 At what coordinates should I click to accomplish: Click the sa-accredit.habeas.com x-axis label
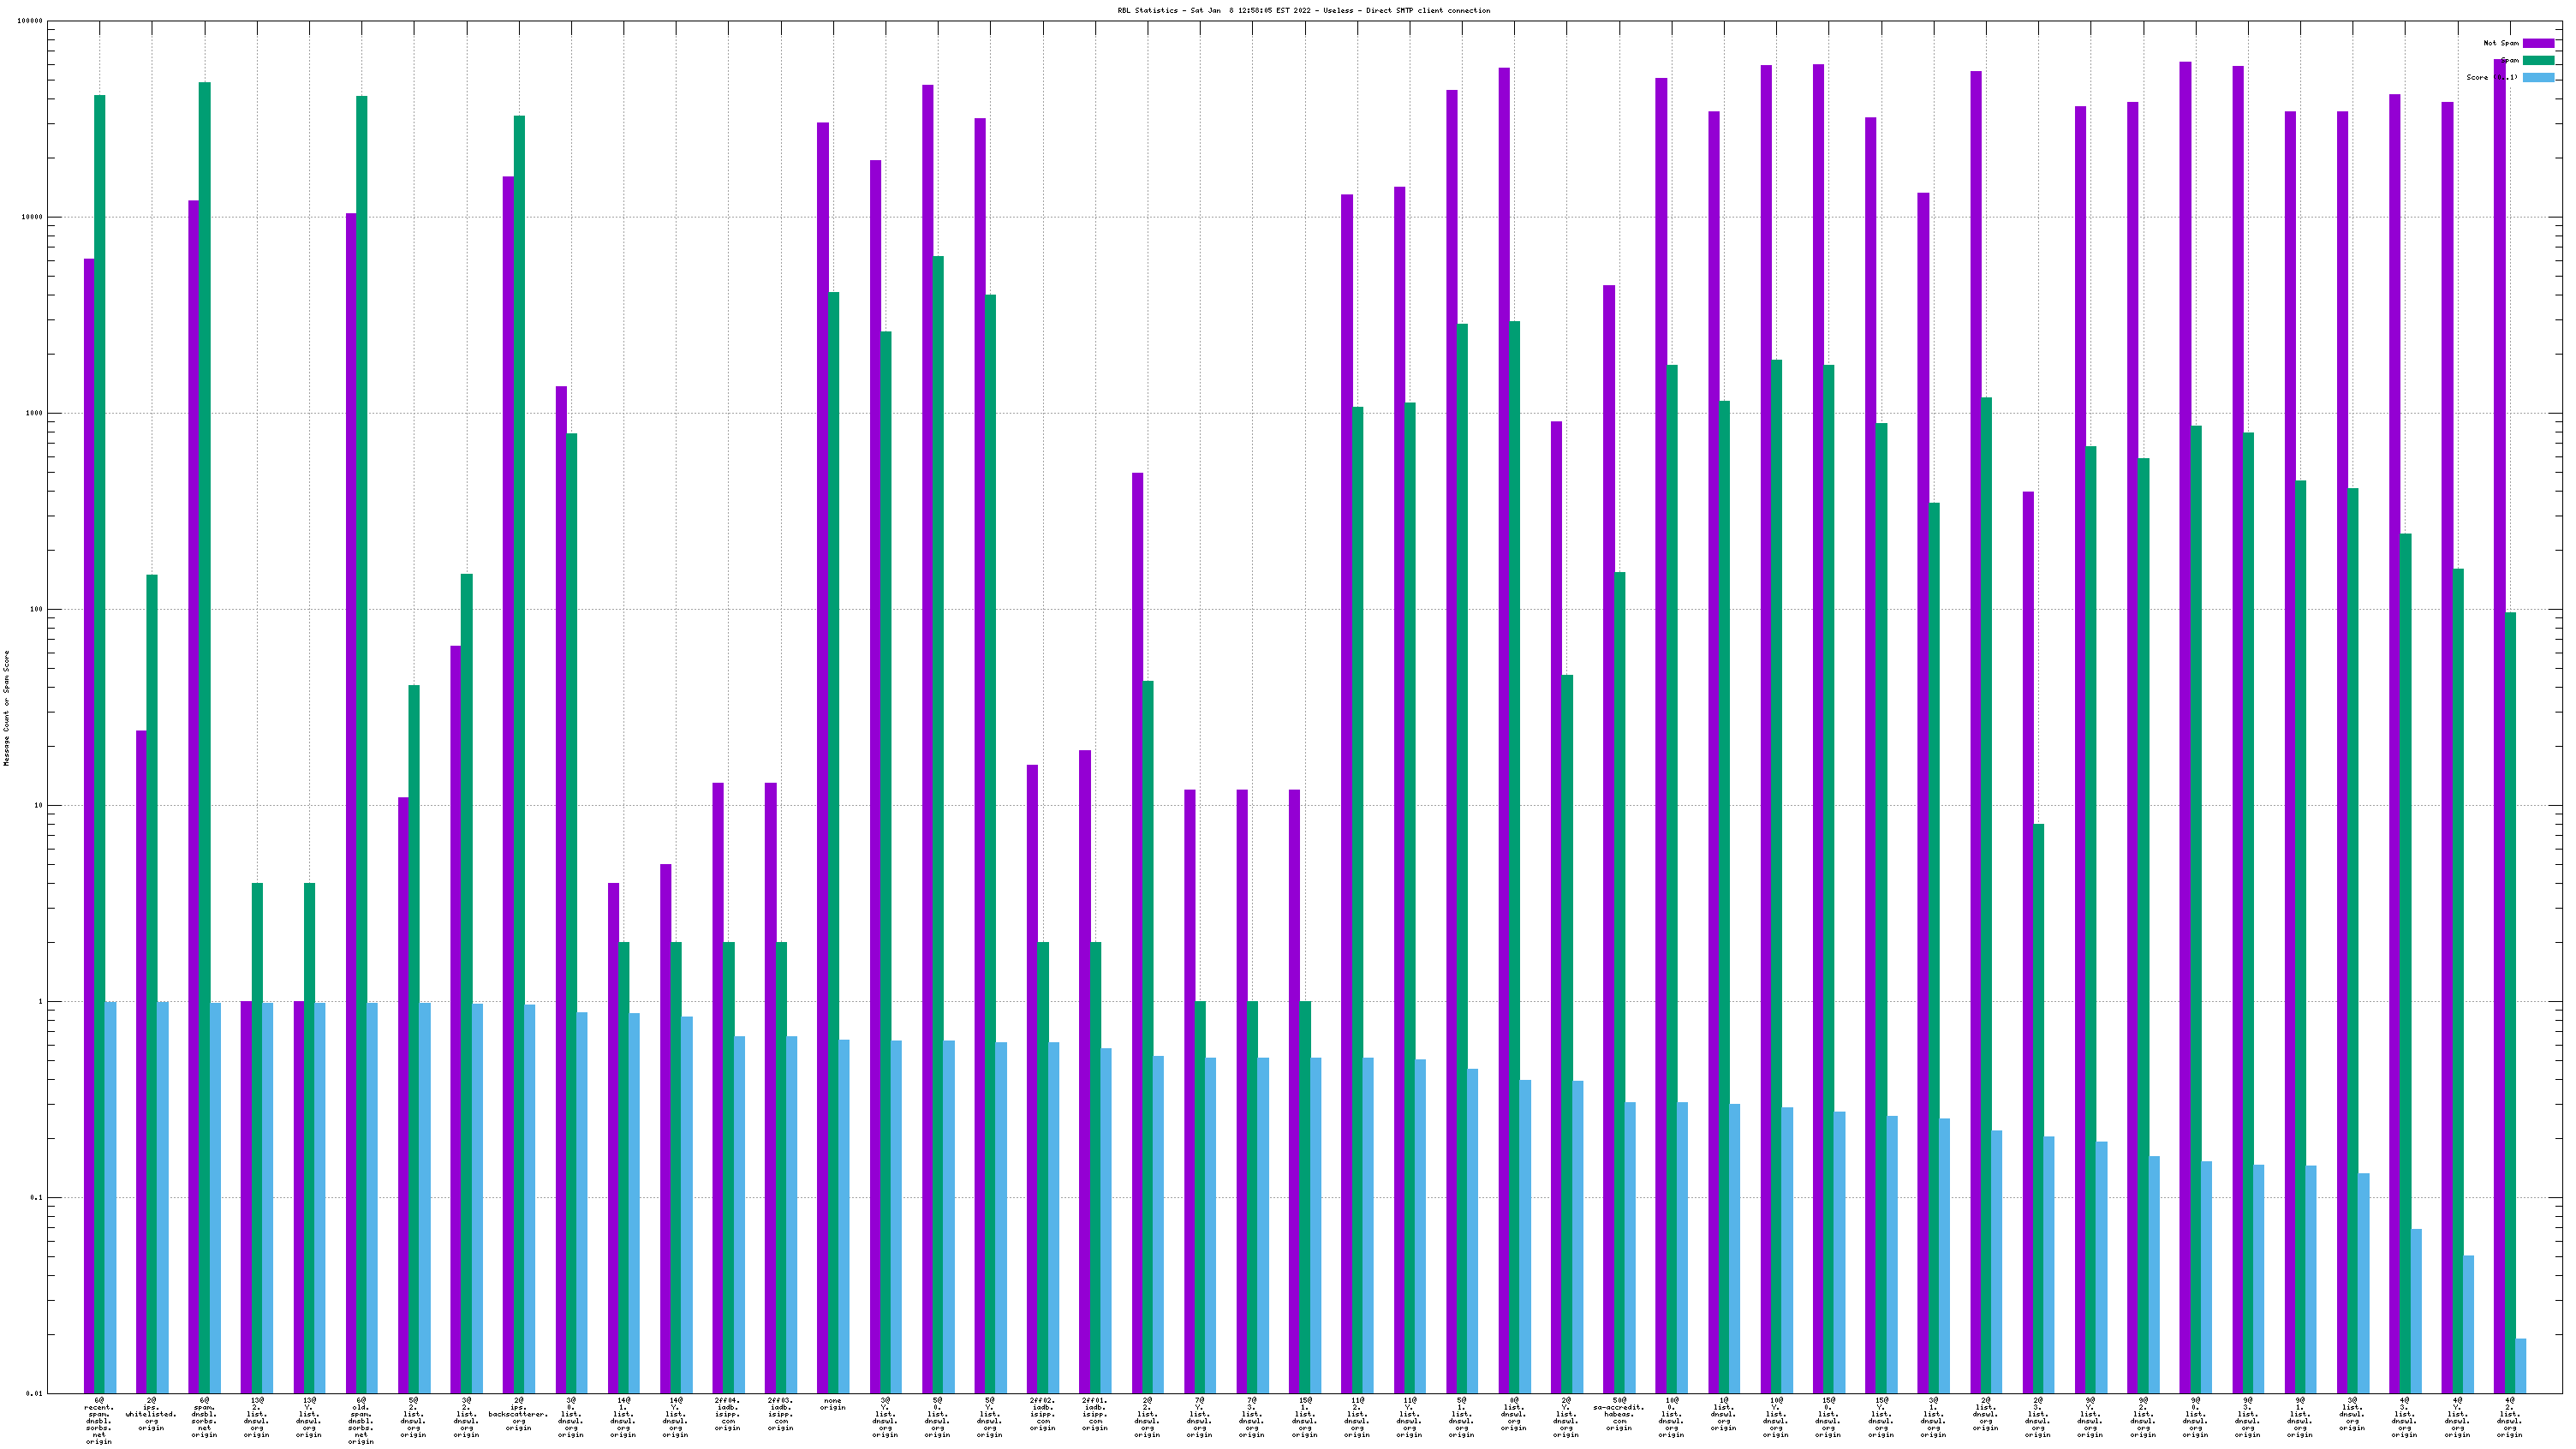coord(1619,1413)
